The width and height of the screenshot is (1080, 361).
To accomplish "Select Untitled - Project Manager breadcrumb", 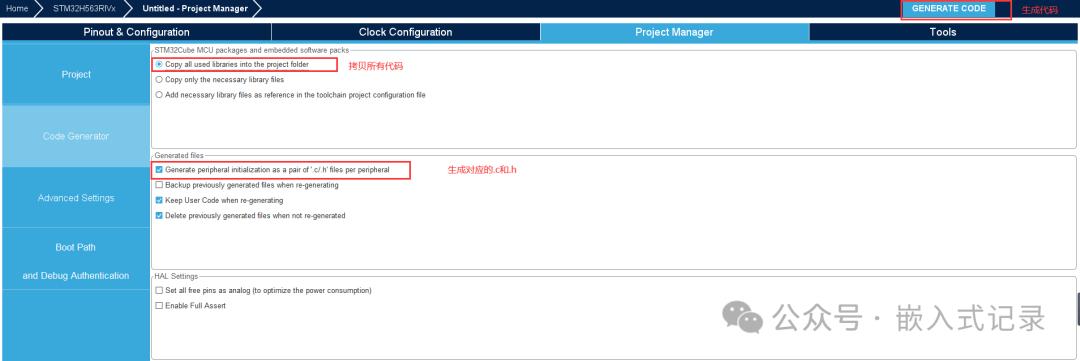I will pos(195,9).
